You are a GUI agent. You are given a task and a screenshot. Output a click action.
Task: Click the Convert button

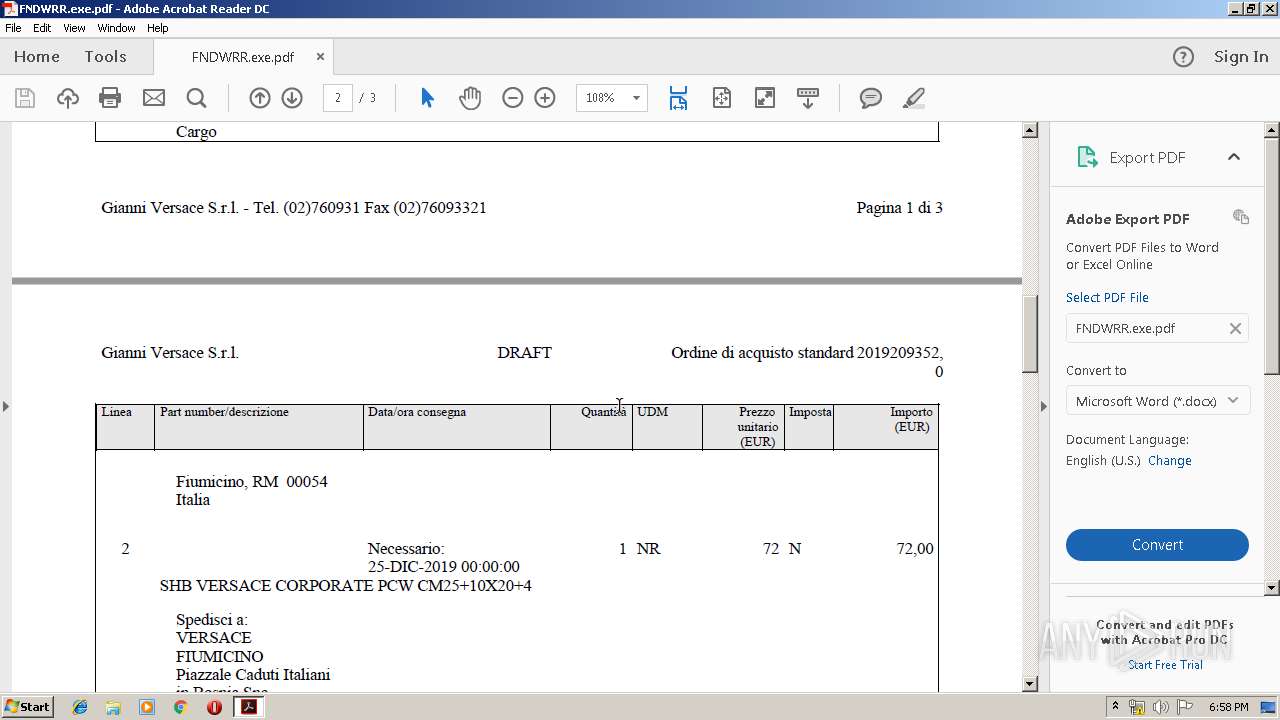[x=1157, y=545]
